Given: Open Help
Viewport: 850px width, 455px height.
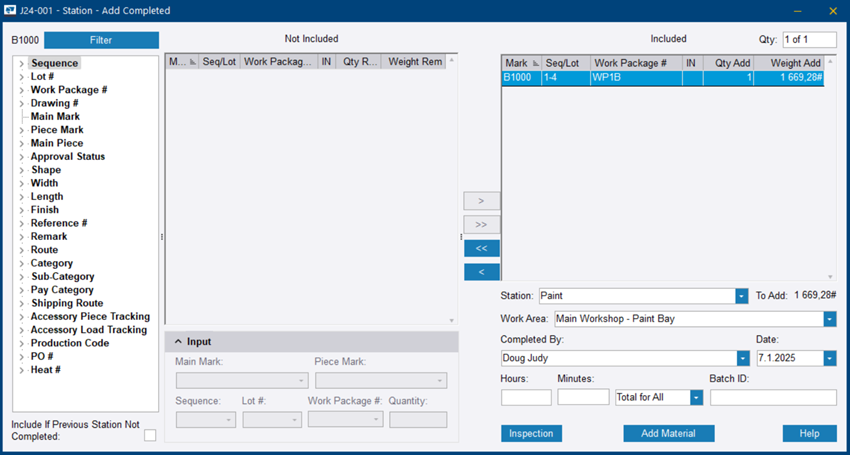Looking at the screenshot, I should pyautogui.click(x=809, y=433).
